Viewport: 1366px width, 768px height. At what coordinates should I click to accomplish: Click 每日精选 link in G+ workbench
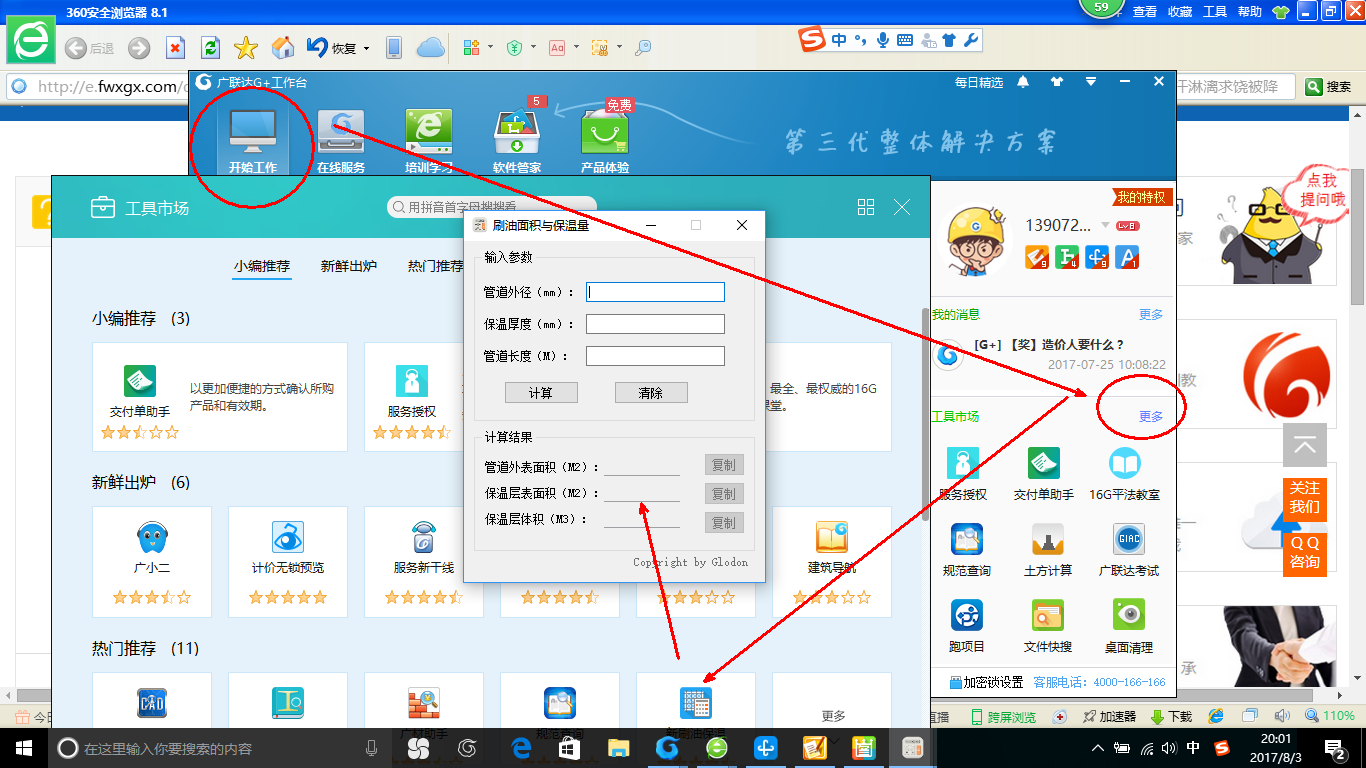(x=978, y=82)
